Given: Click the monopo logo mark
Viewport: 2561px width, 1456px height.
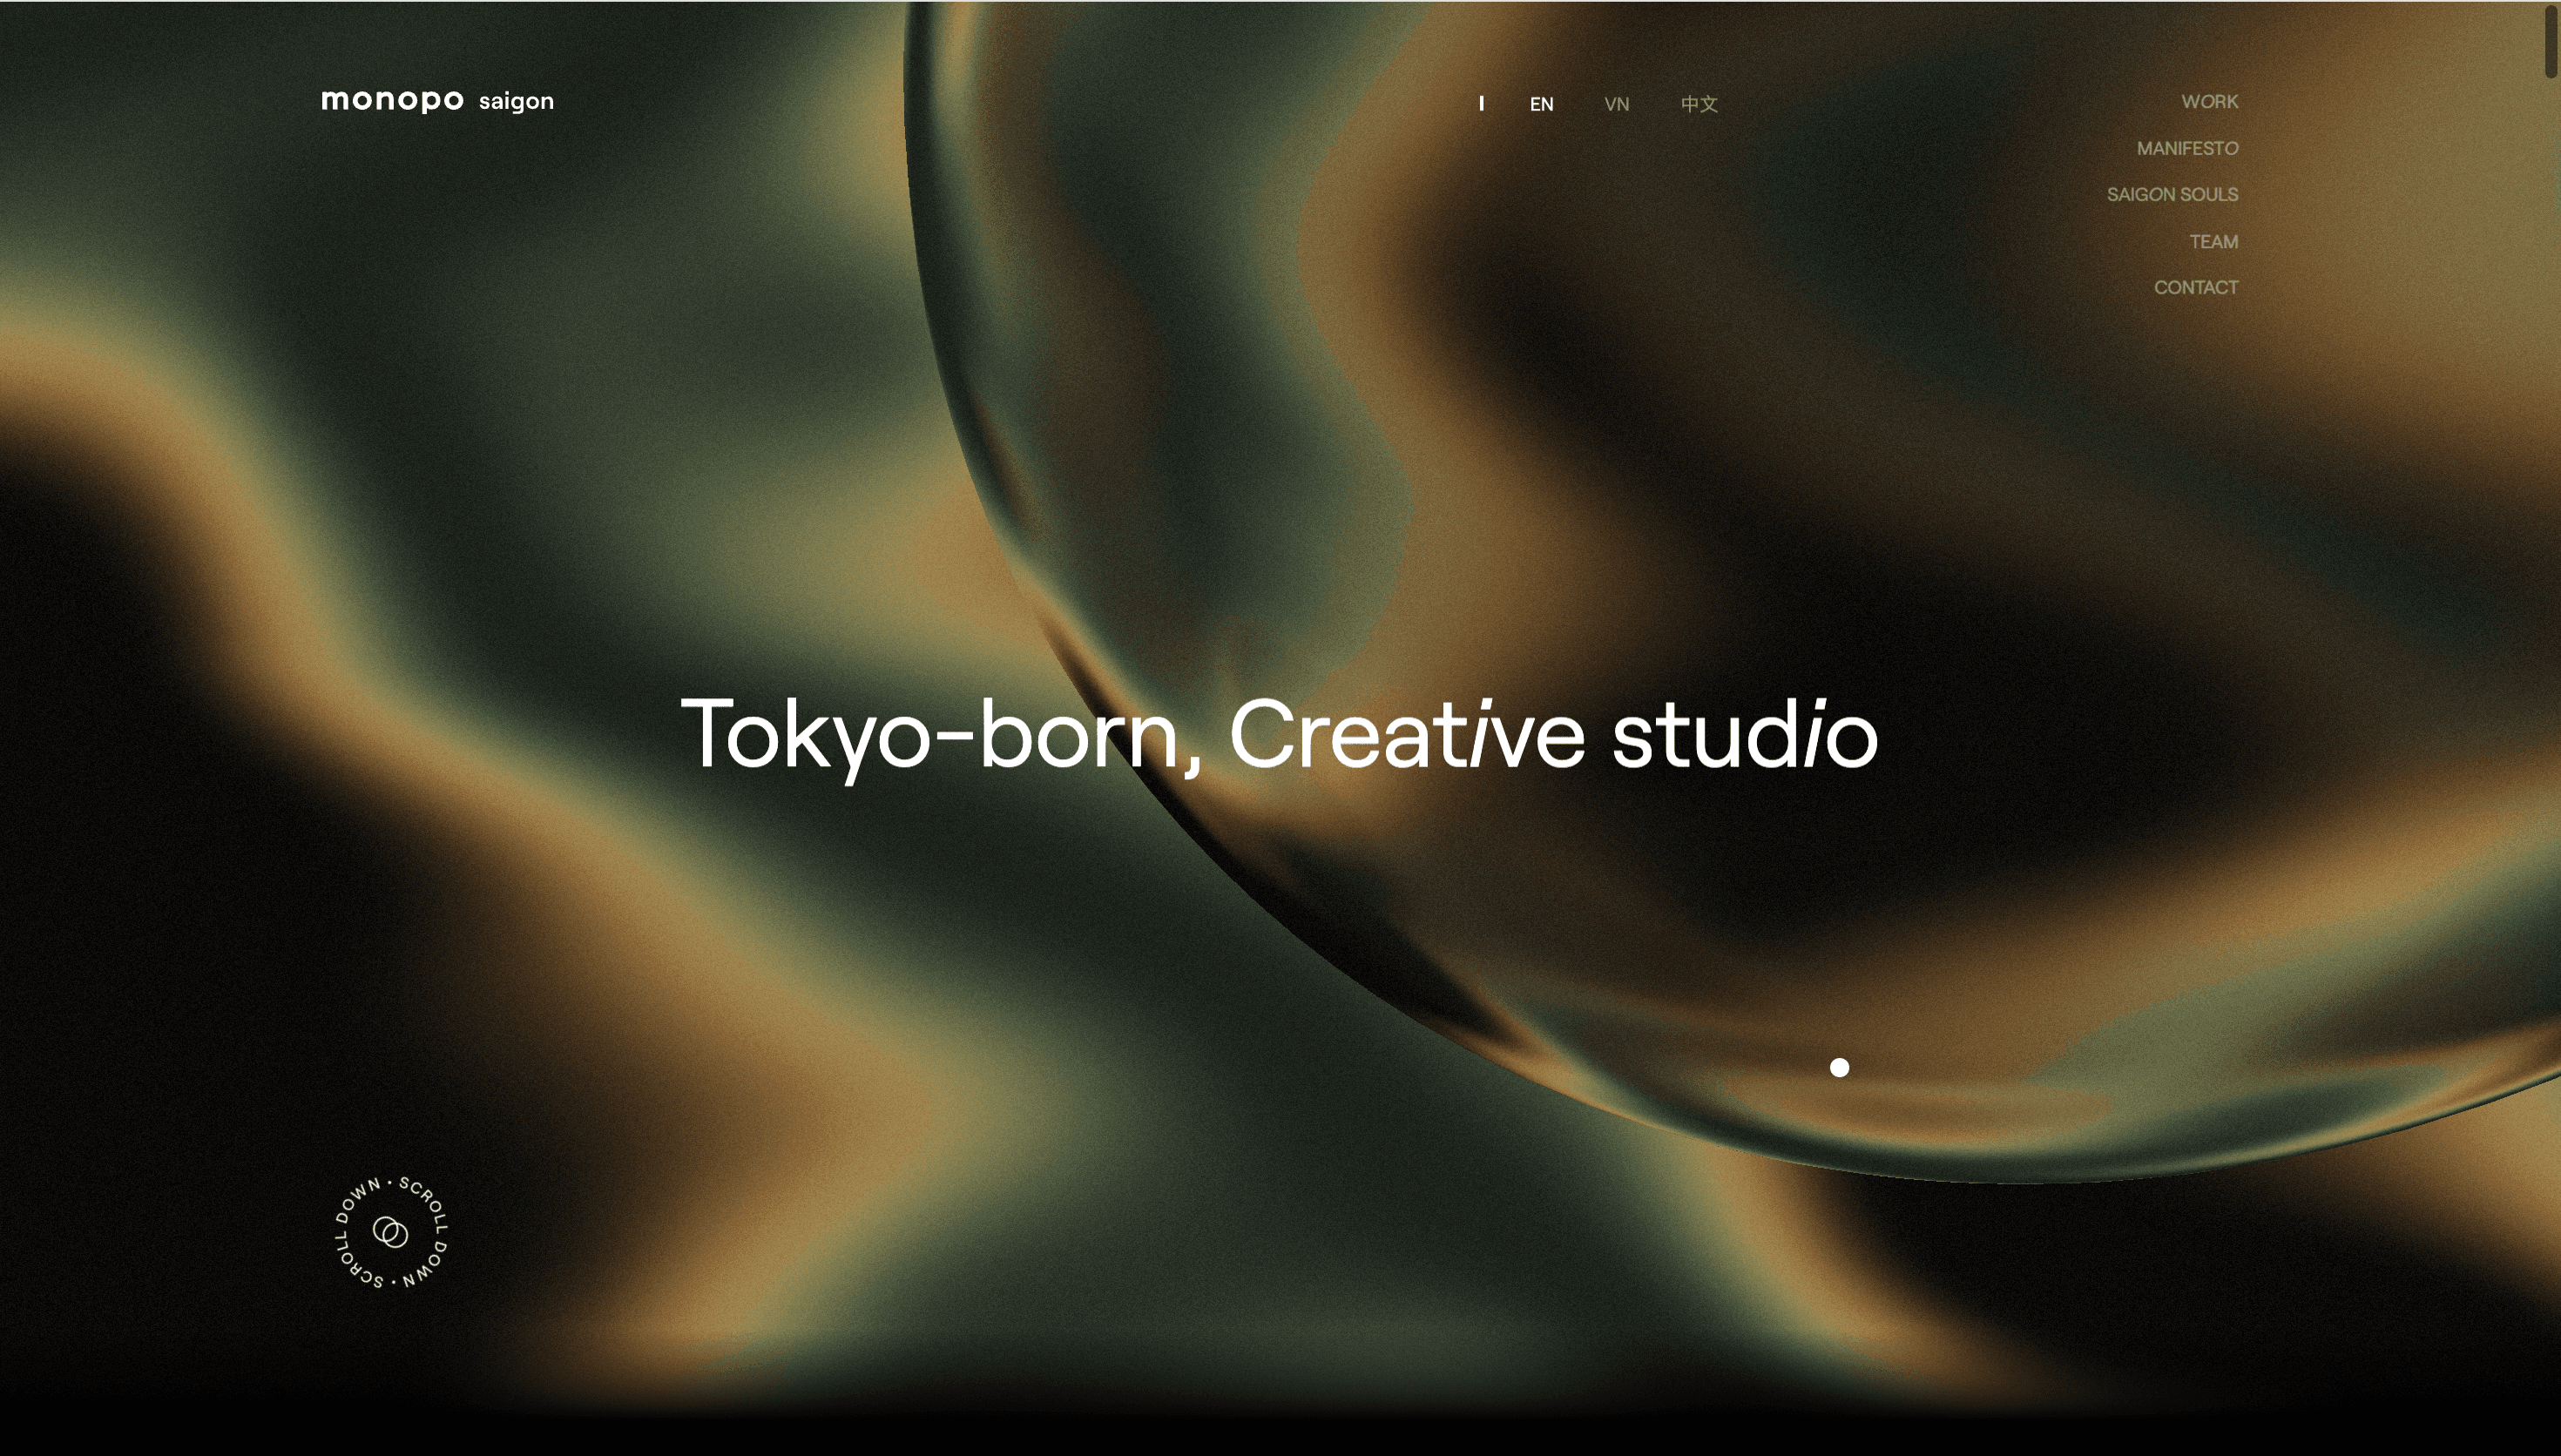Looking at the screenshot, I should pyautogui.click(x=393, y=100).
